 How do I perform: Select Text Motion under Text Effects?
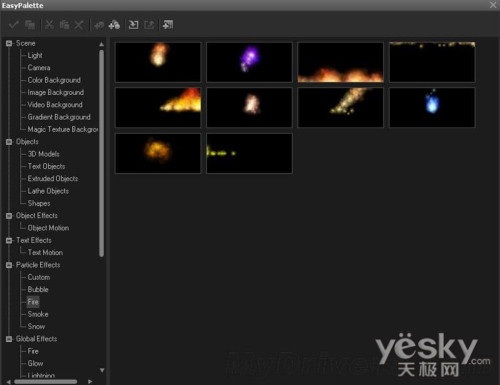(45, 253)
